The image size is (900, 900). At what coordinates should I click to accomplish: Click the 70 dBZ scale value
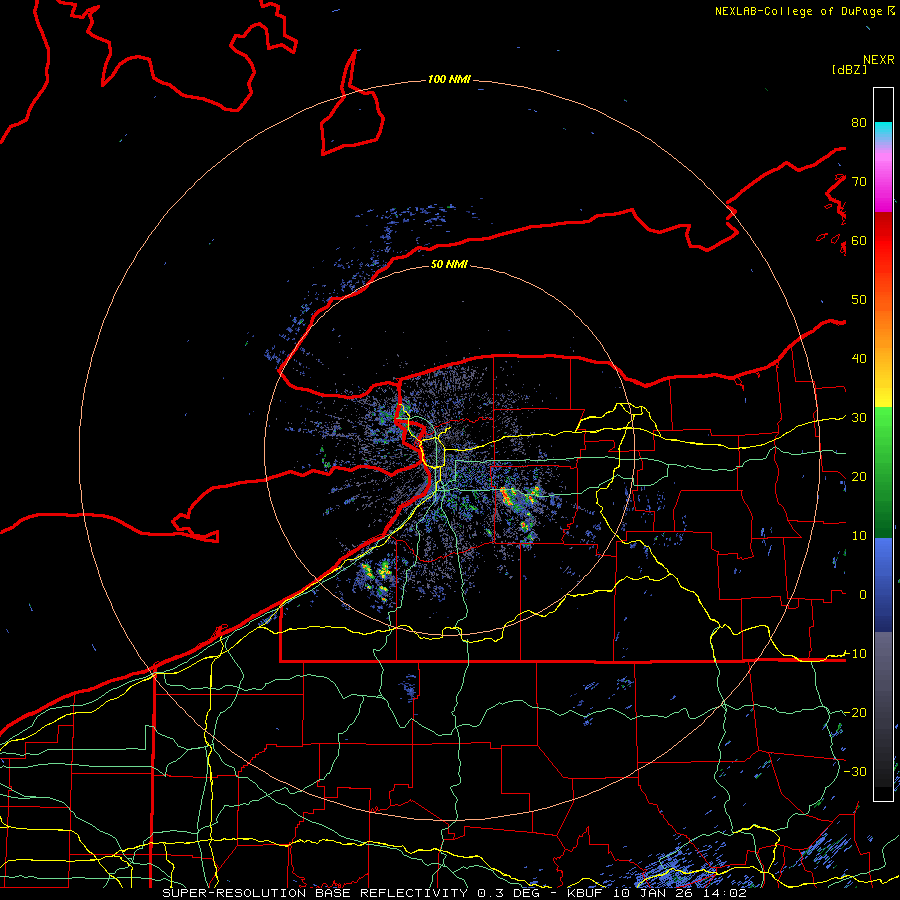859,181
